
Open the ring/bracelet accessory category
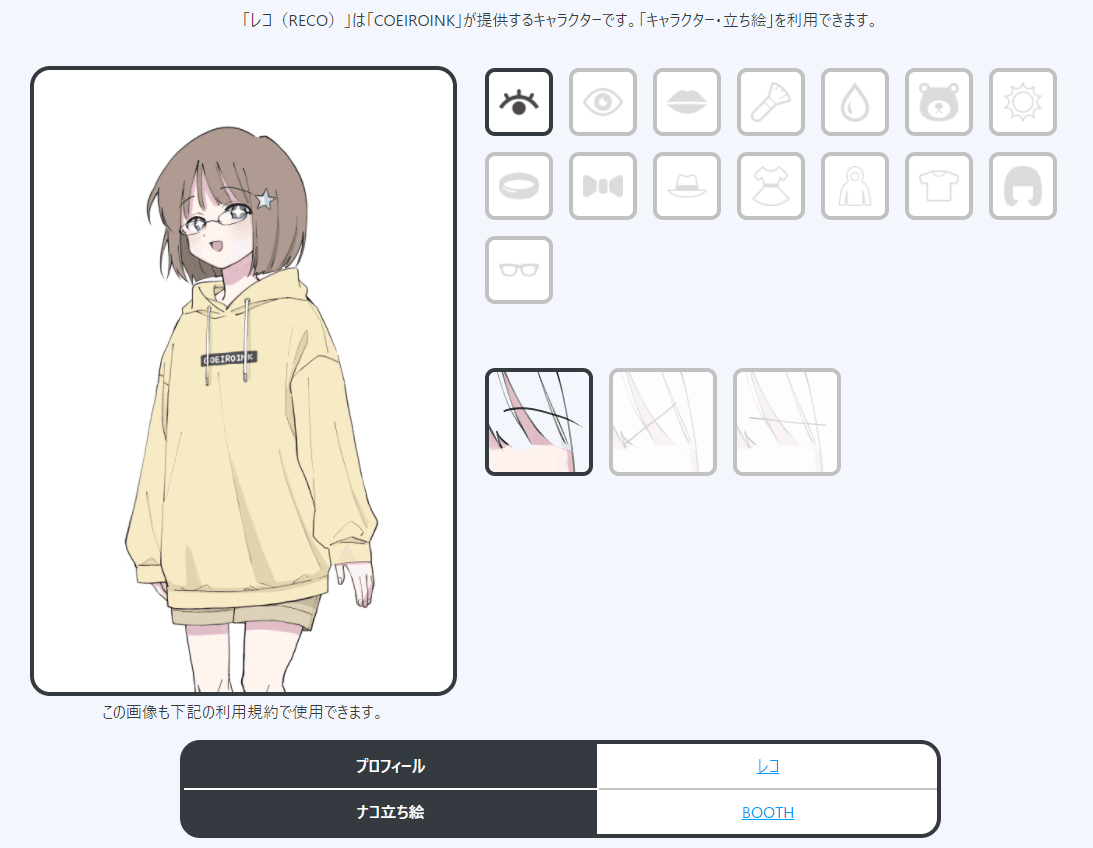point(519,186)
